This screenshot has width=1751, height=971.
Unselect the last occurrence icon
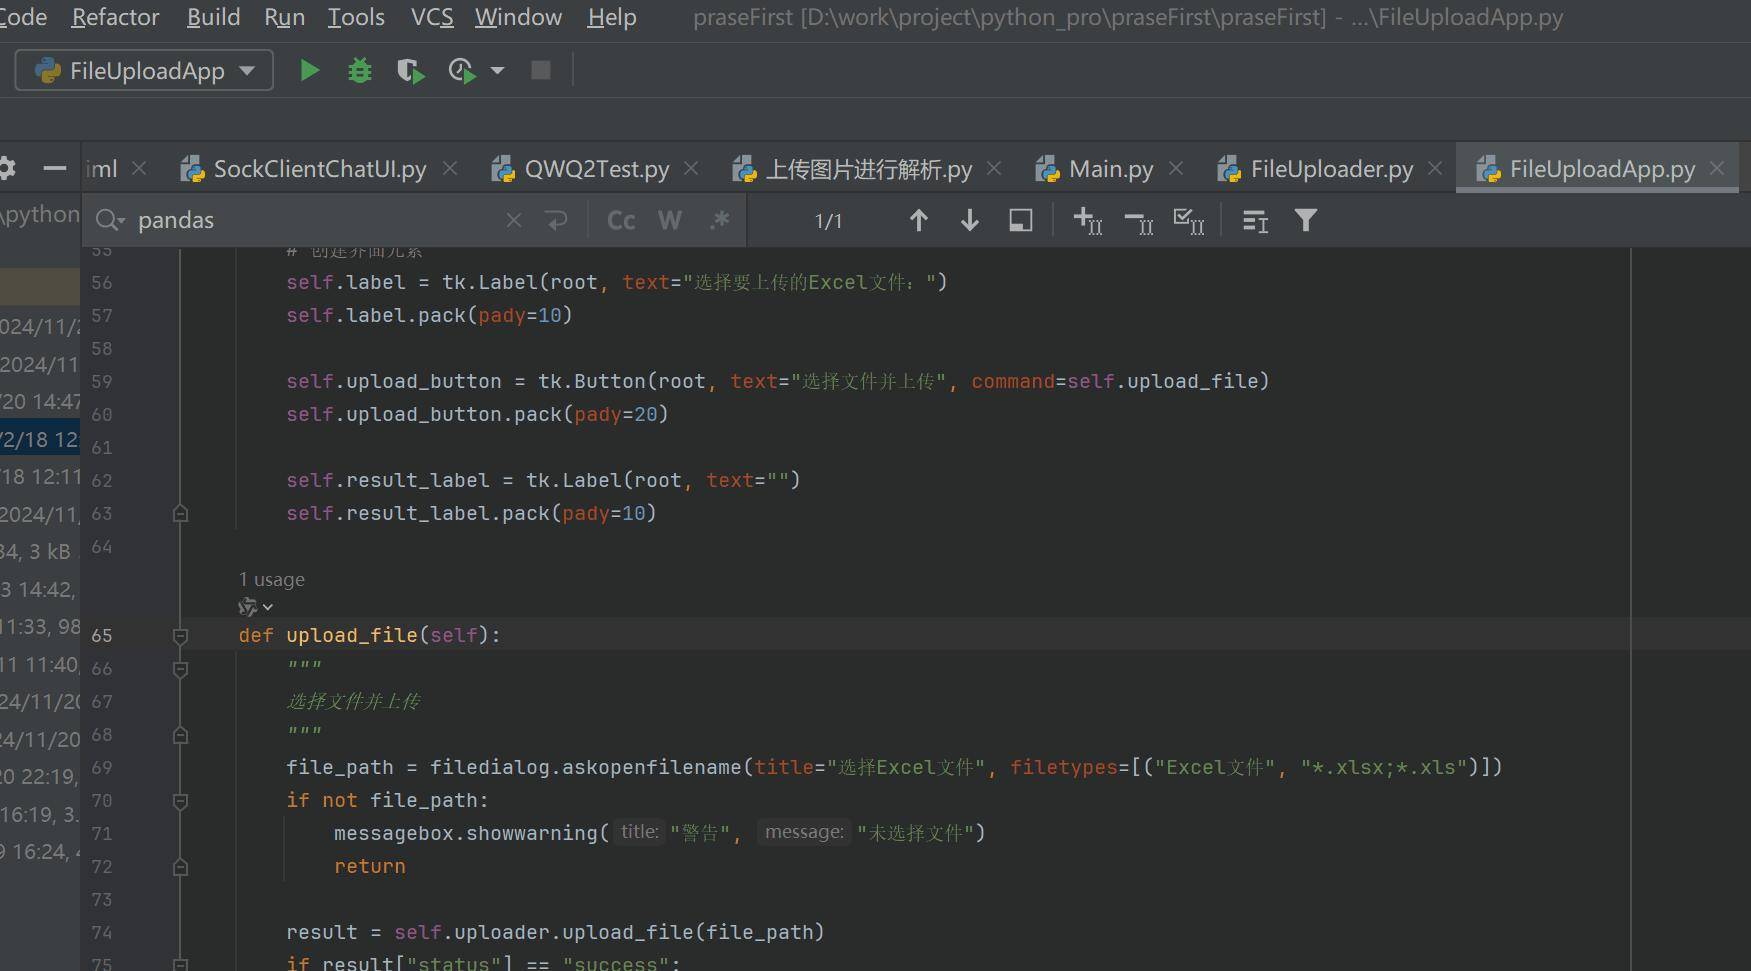coord(1138,222)
